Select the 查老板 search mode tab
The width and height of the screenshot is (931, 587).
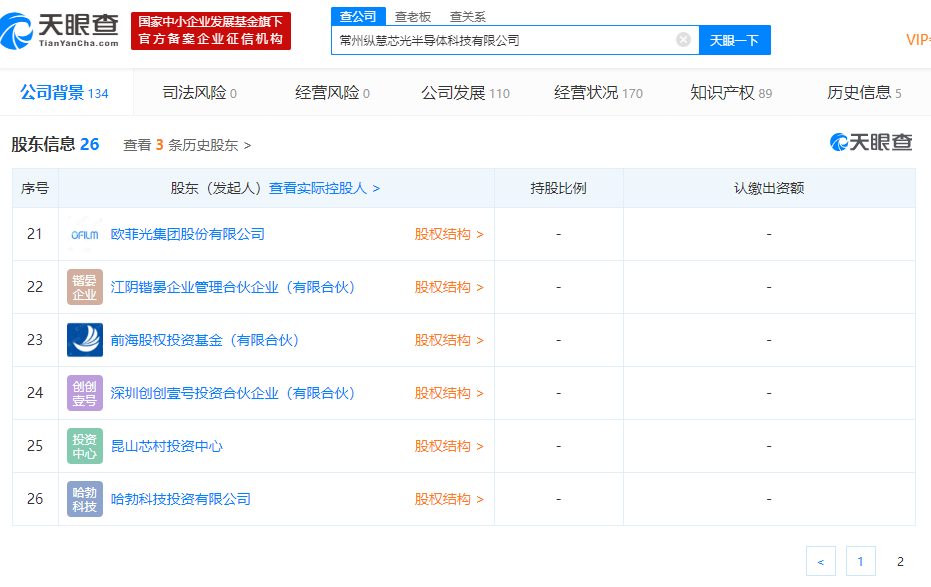412,16
